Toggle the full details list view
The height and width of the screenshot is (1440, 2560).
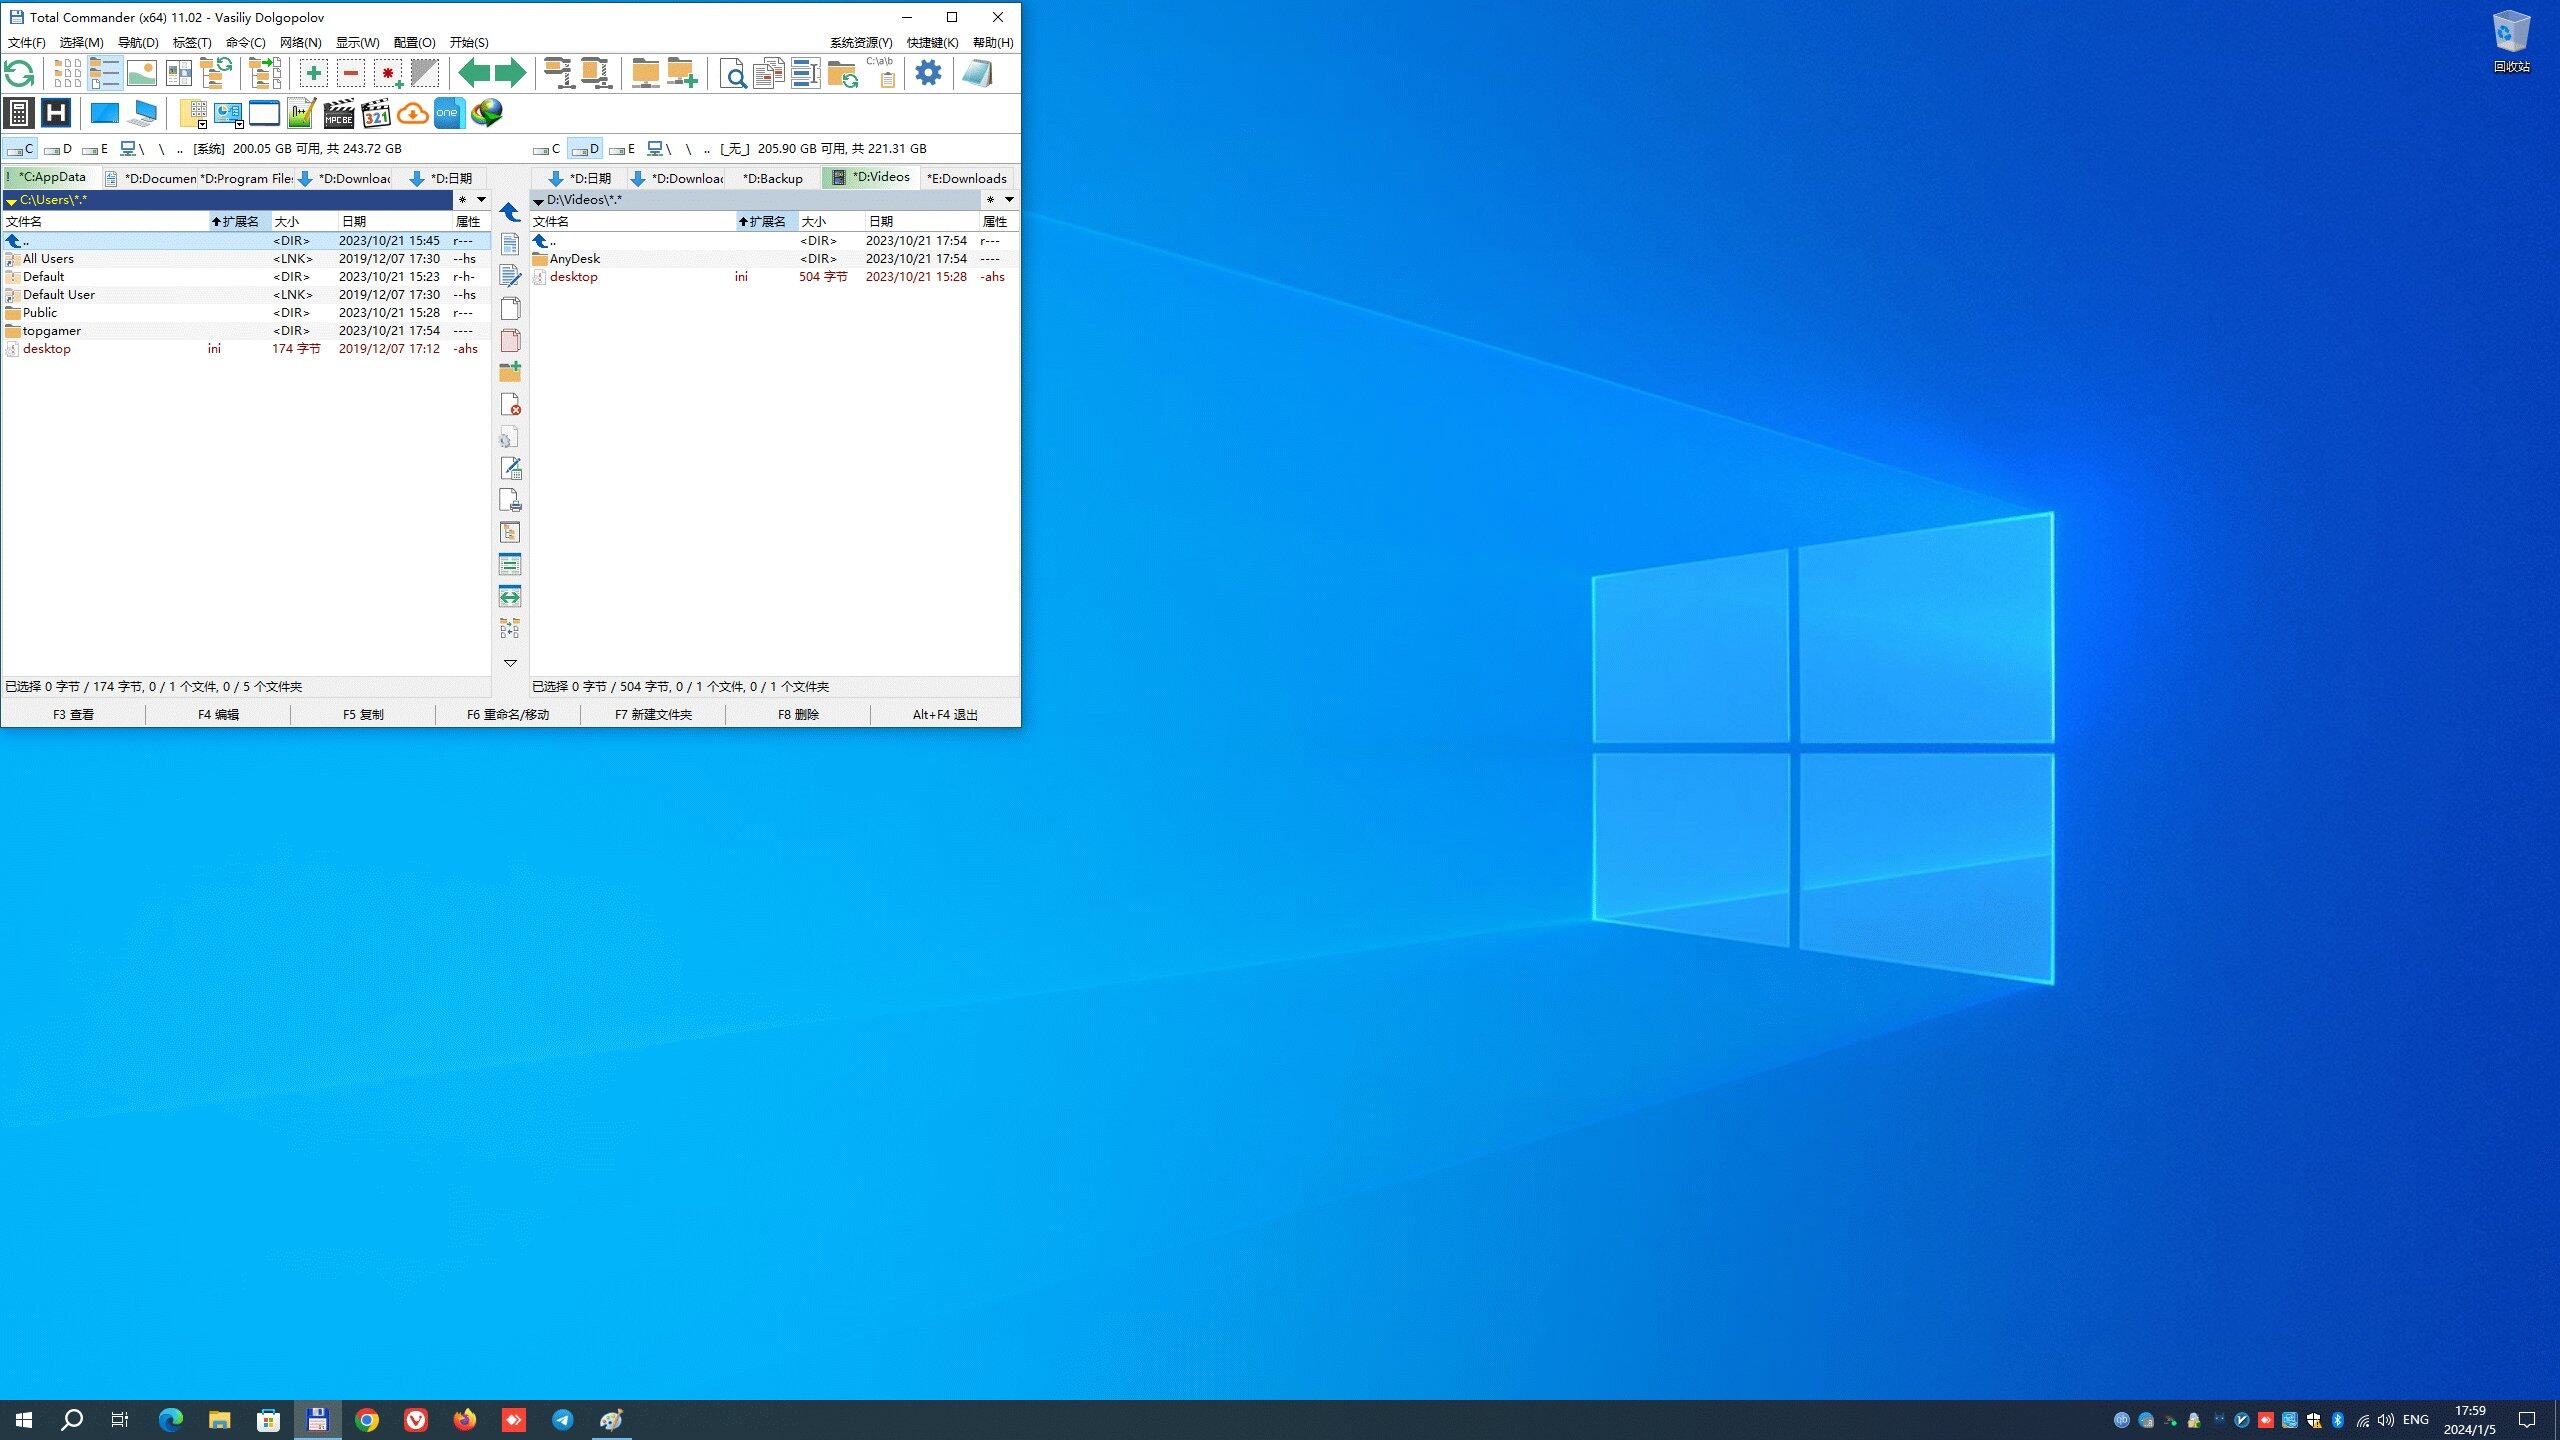(x=104, y=73)
